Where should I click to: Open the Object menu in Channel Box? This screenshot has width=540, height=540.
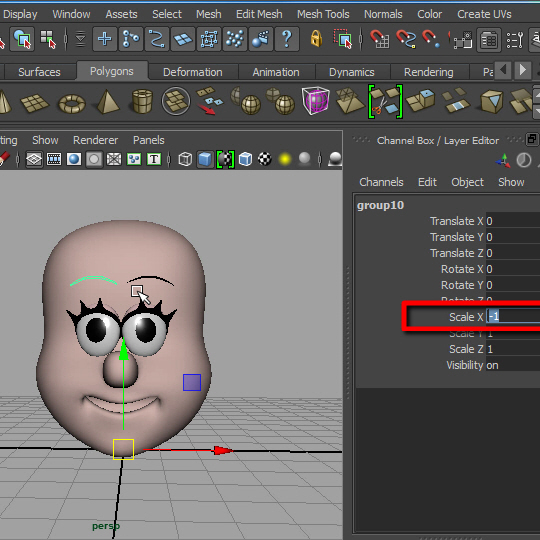coord(467,182)
